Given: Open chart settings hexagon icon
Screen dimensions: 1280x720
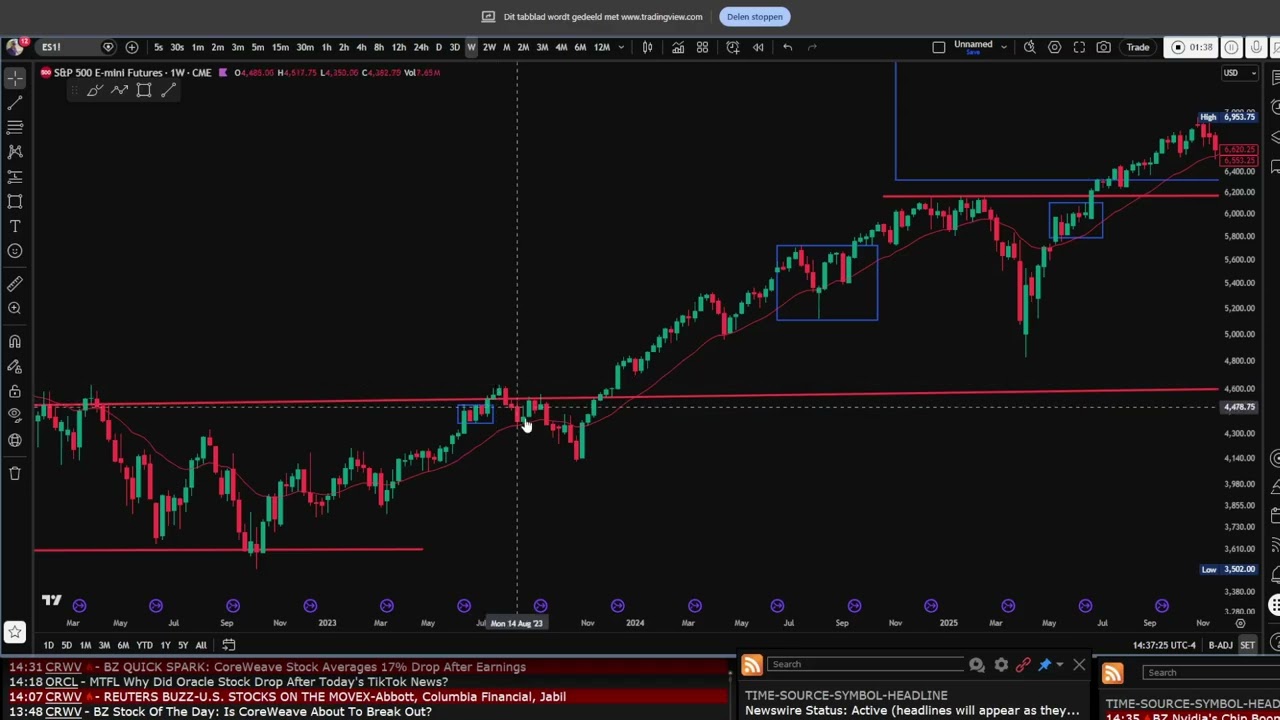Looking at the screenshot, I should pyautogui.click(x=1054, y=47).
